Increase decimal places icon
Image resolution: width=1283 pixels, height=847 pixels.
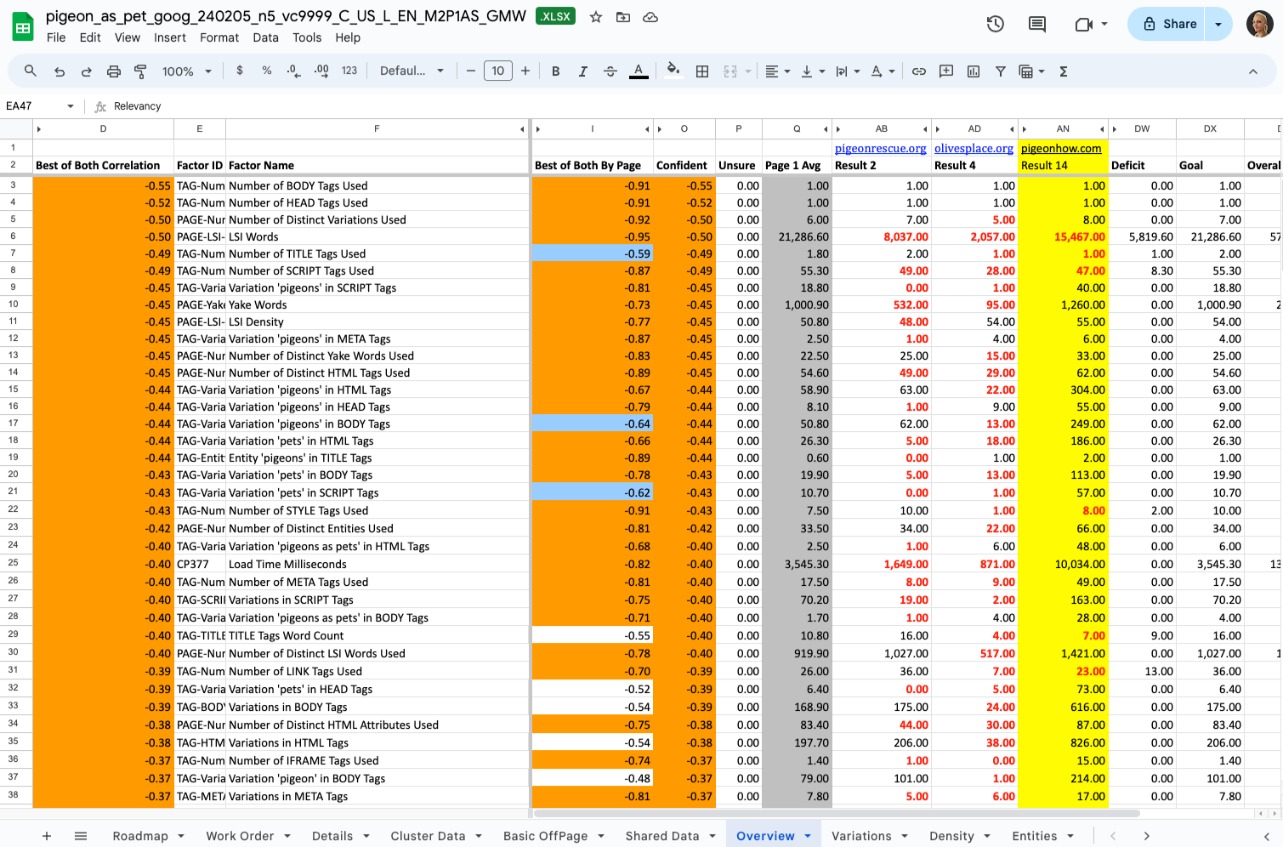point(321,71)
